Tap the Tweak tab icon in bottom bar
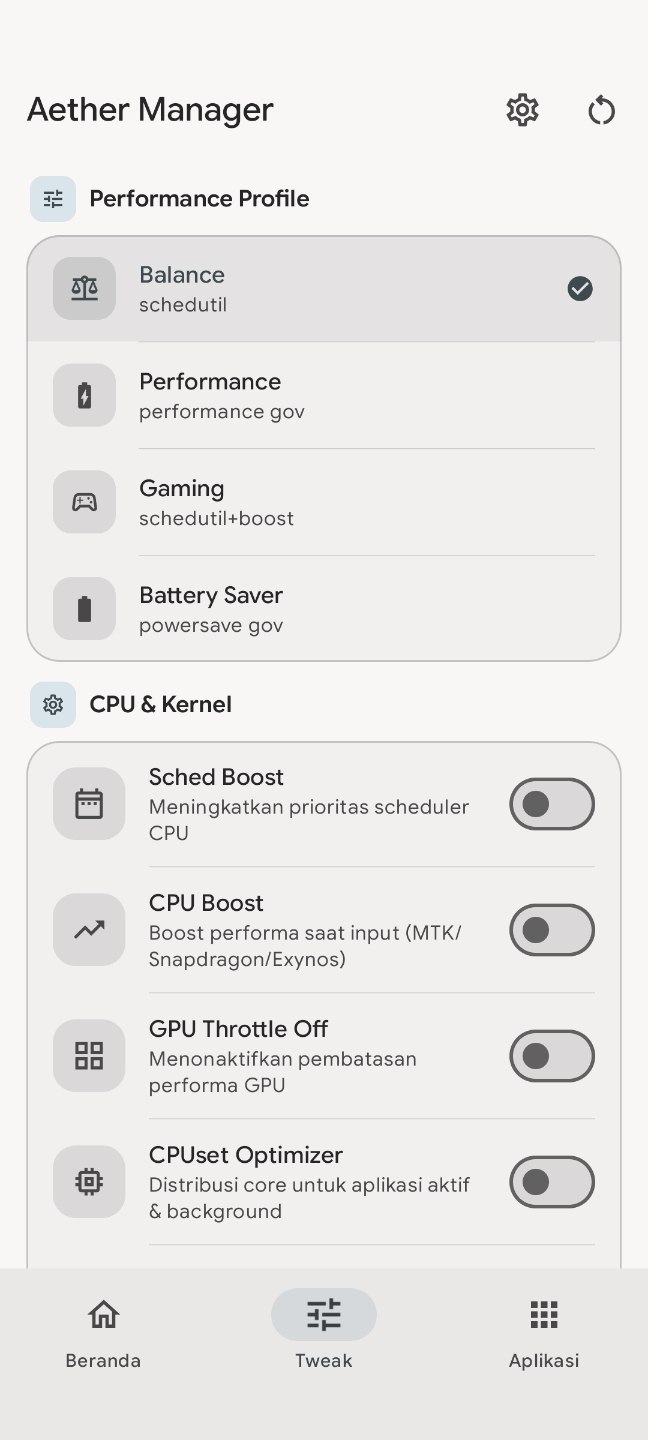The height and width of the screenshot is (1440, 648). click(323, 1314)
